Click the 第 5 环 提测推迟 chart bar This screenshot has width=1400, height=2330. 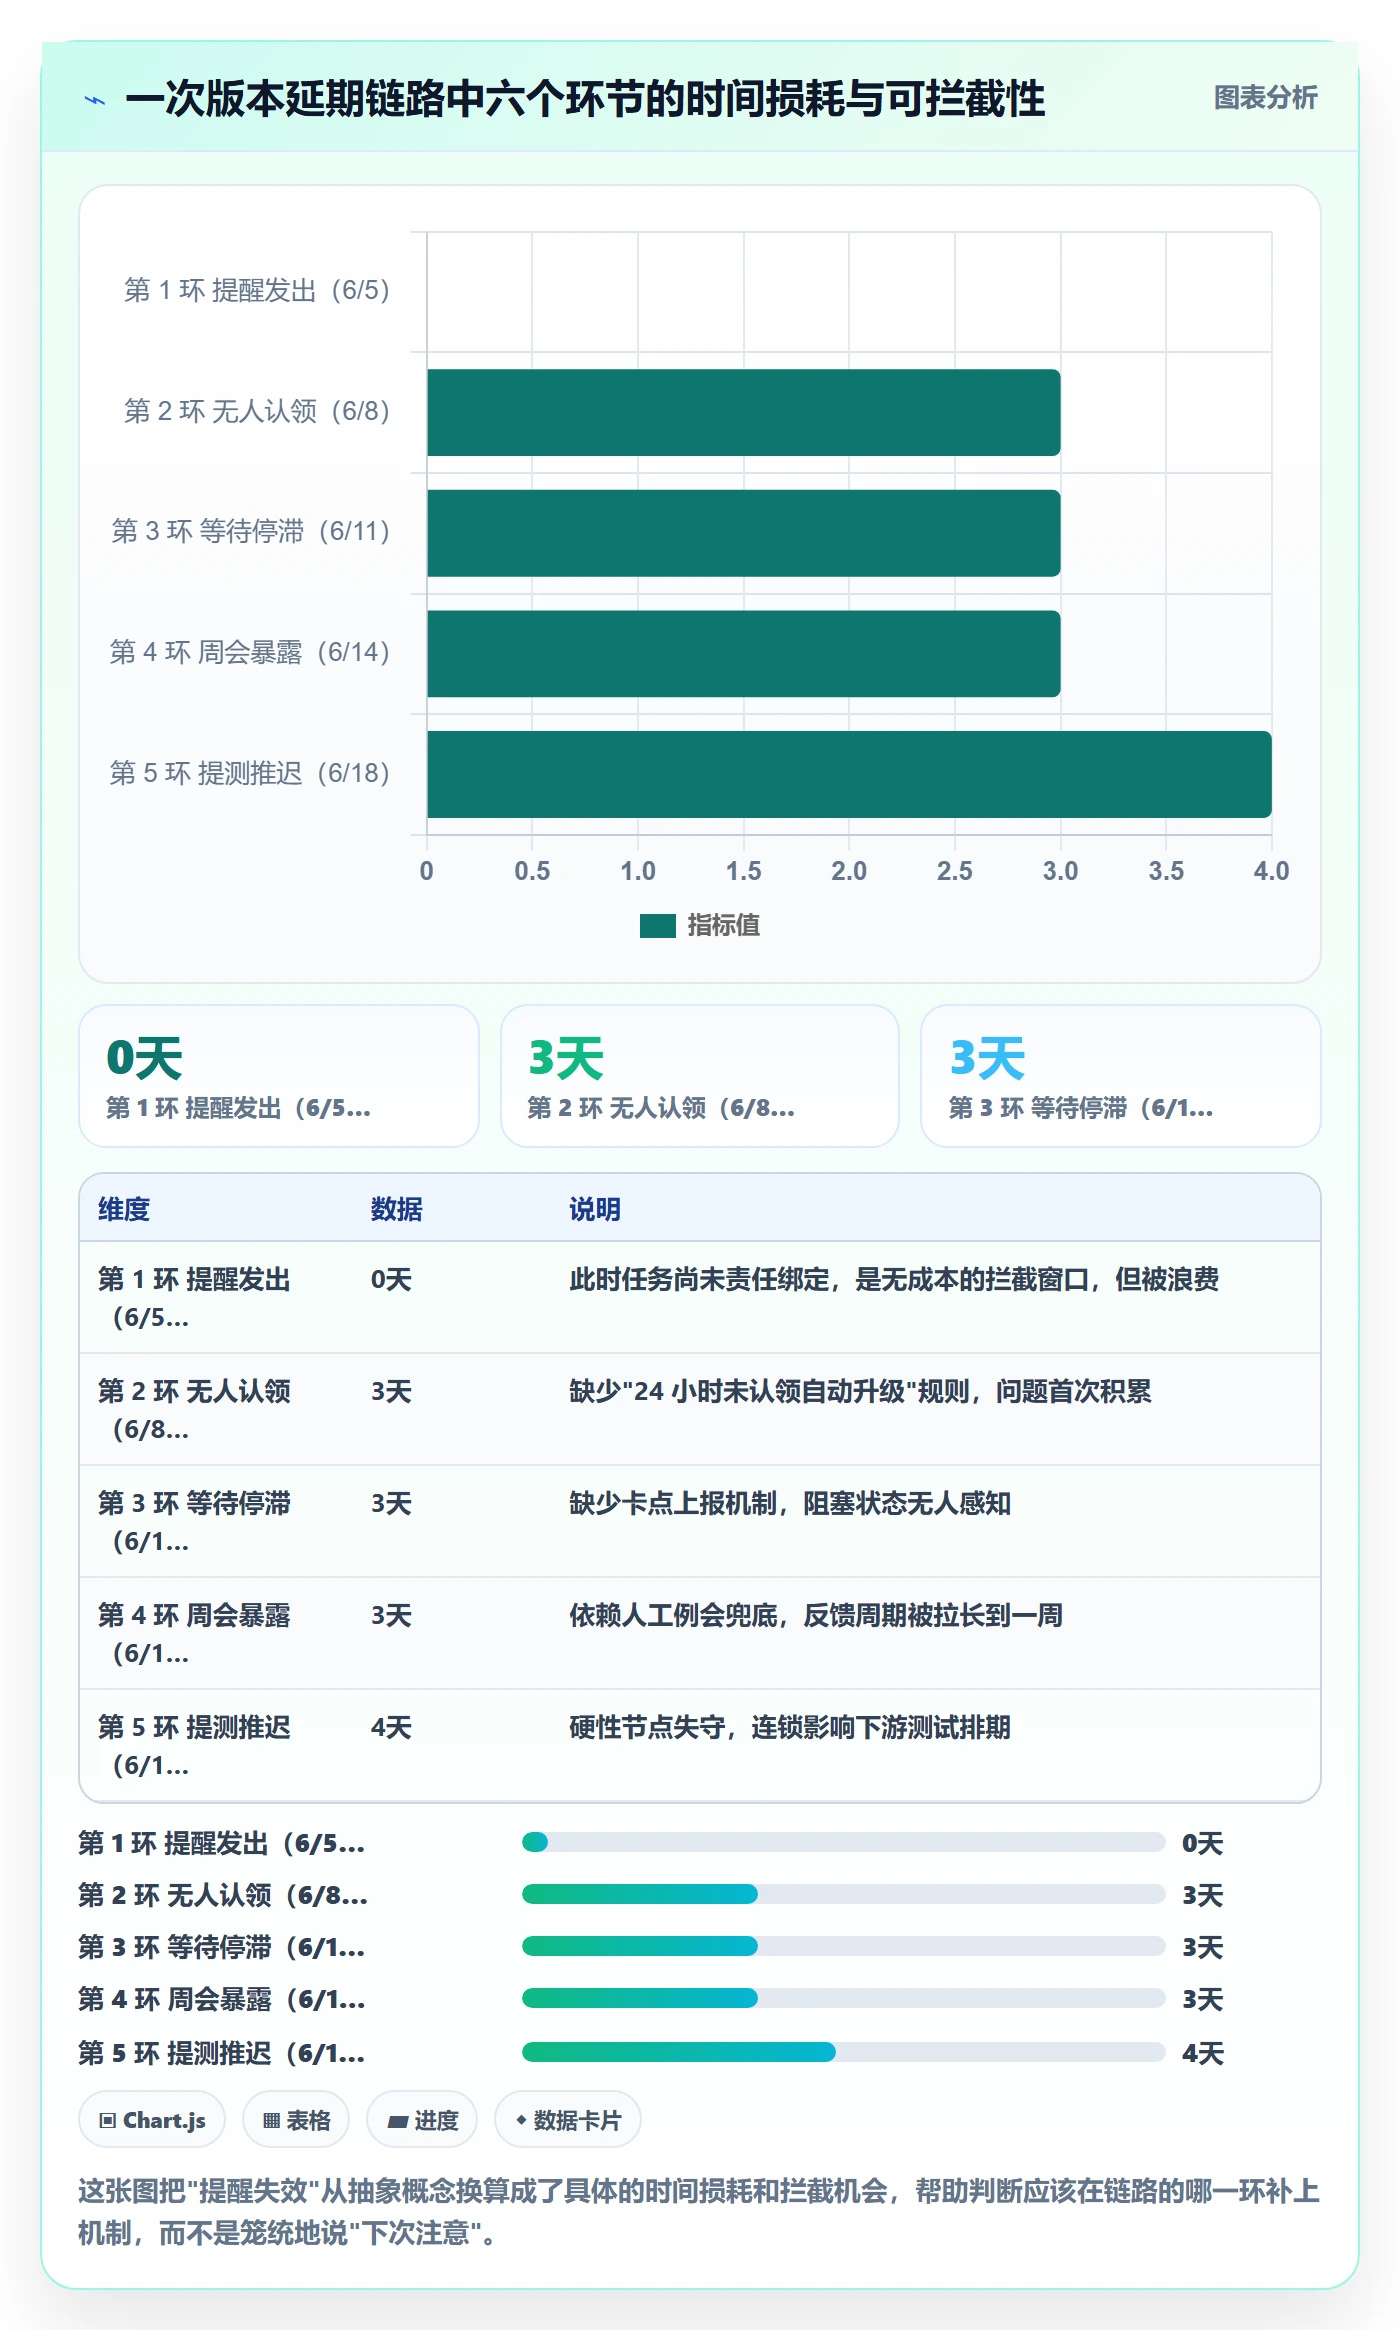pyautogui.click(x=849, y=774)
